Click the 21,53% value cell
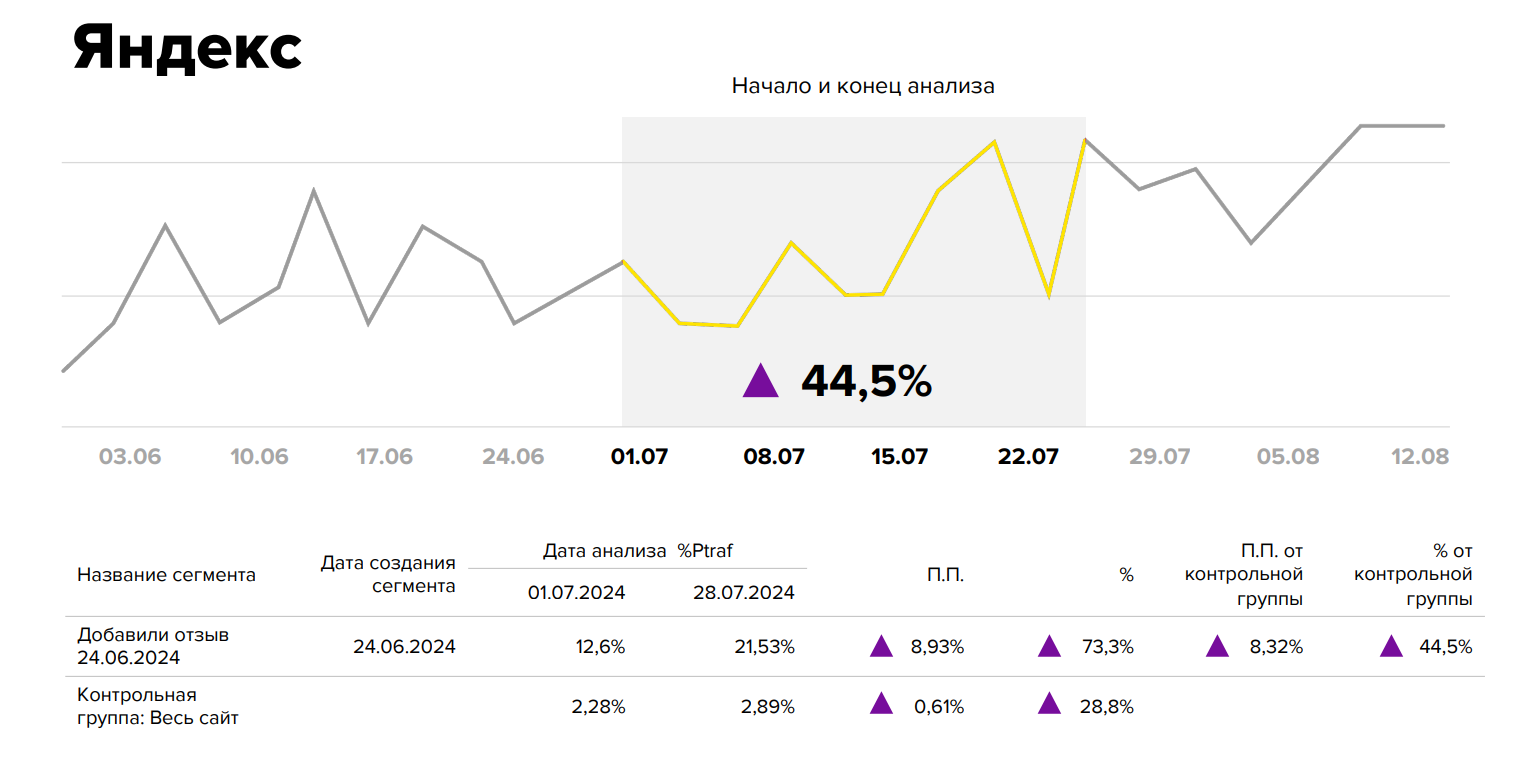 tap(766, 647)
